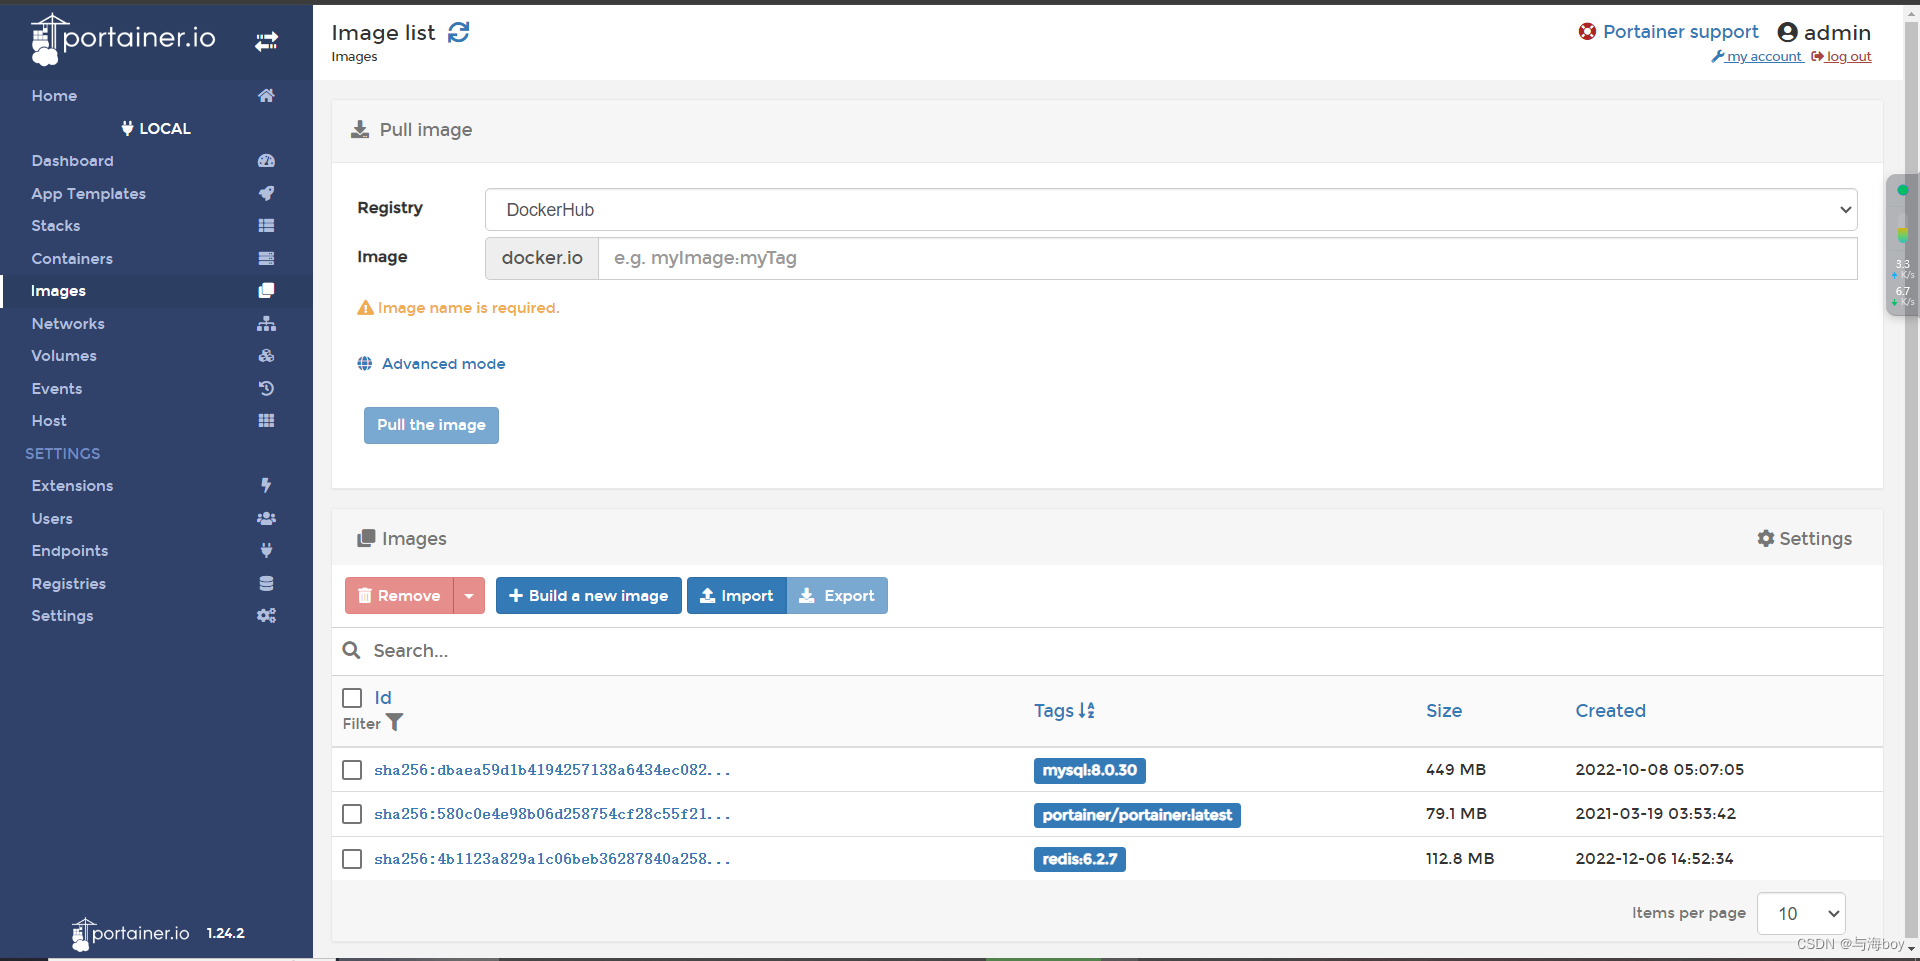Check the redis:6.2.7 image row checkbox

click(x=352, y=859)
